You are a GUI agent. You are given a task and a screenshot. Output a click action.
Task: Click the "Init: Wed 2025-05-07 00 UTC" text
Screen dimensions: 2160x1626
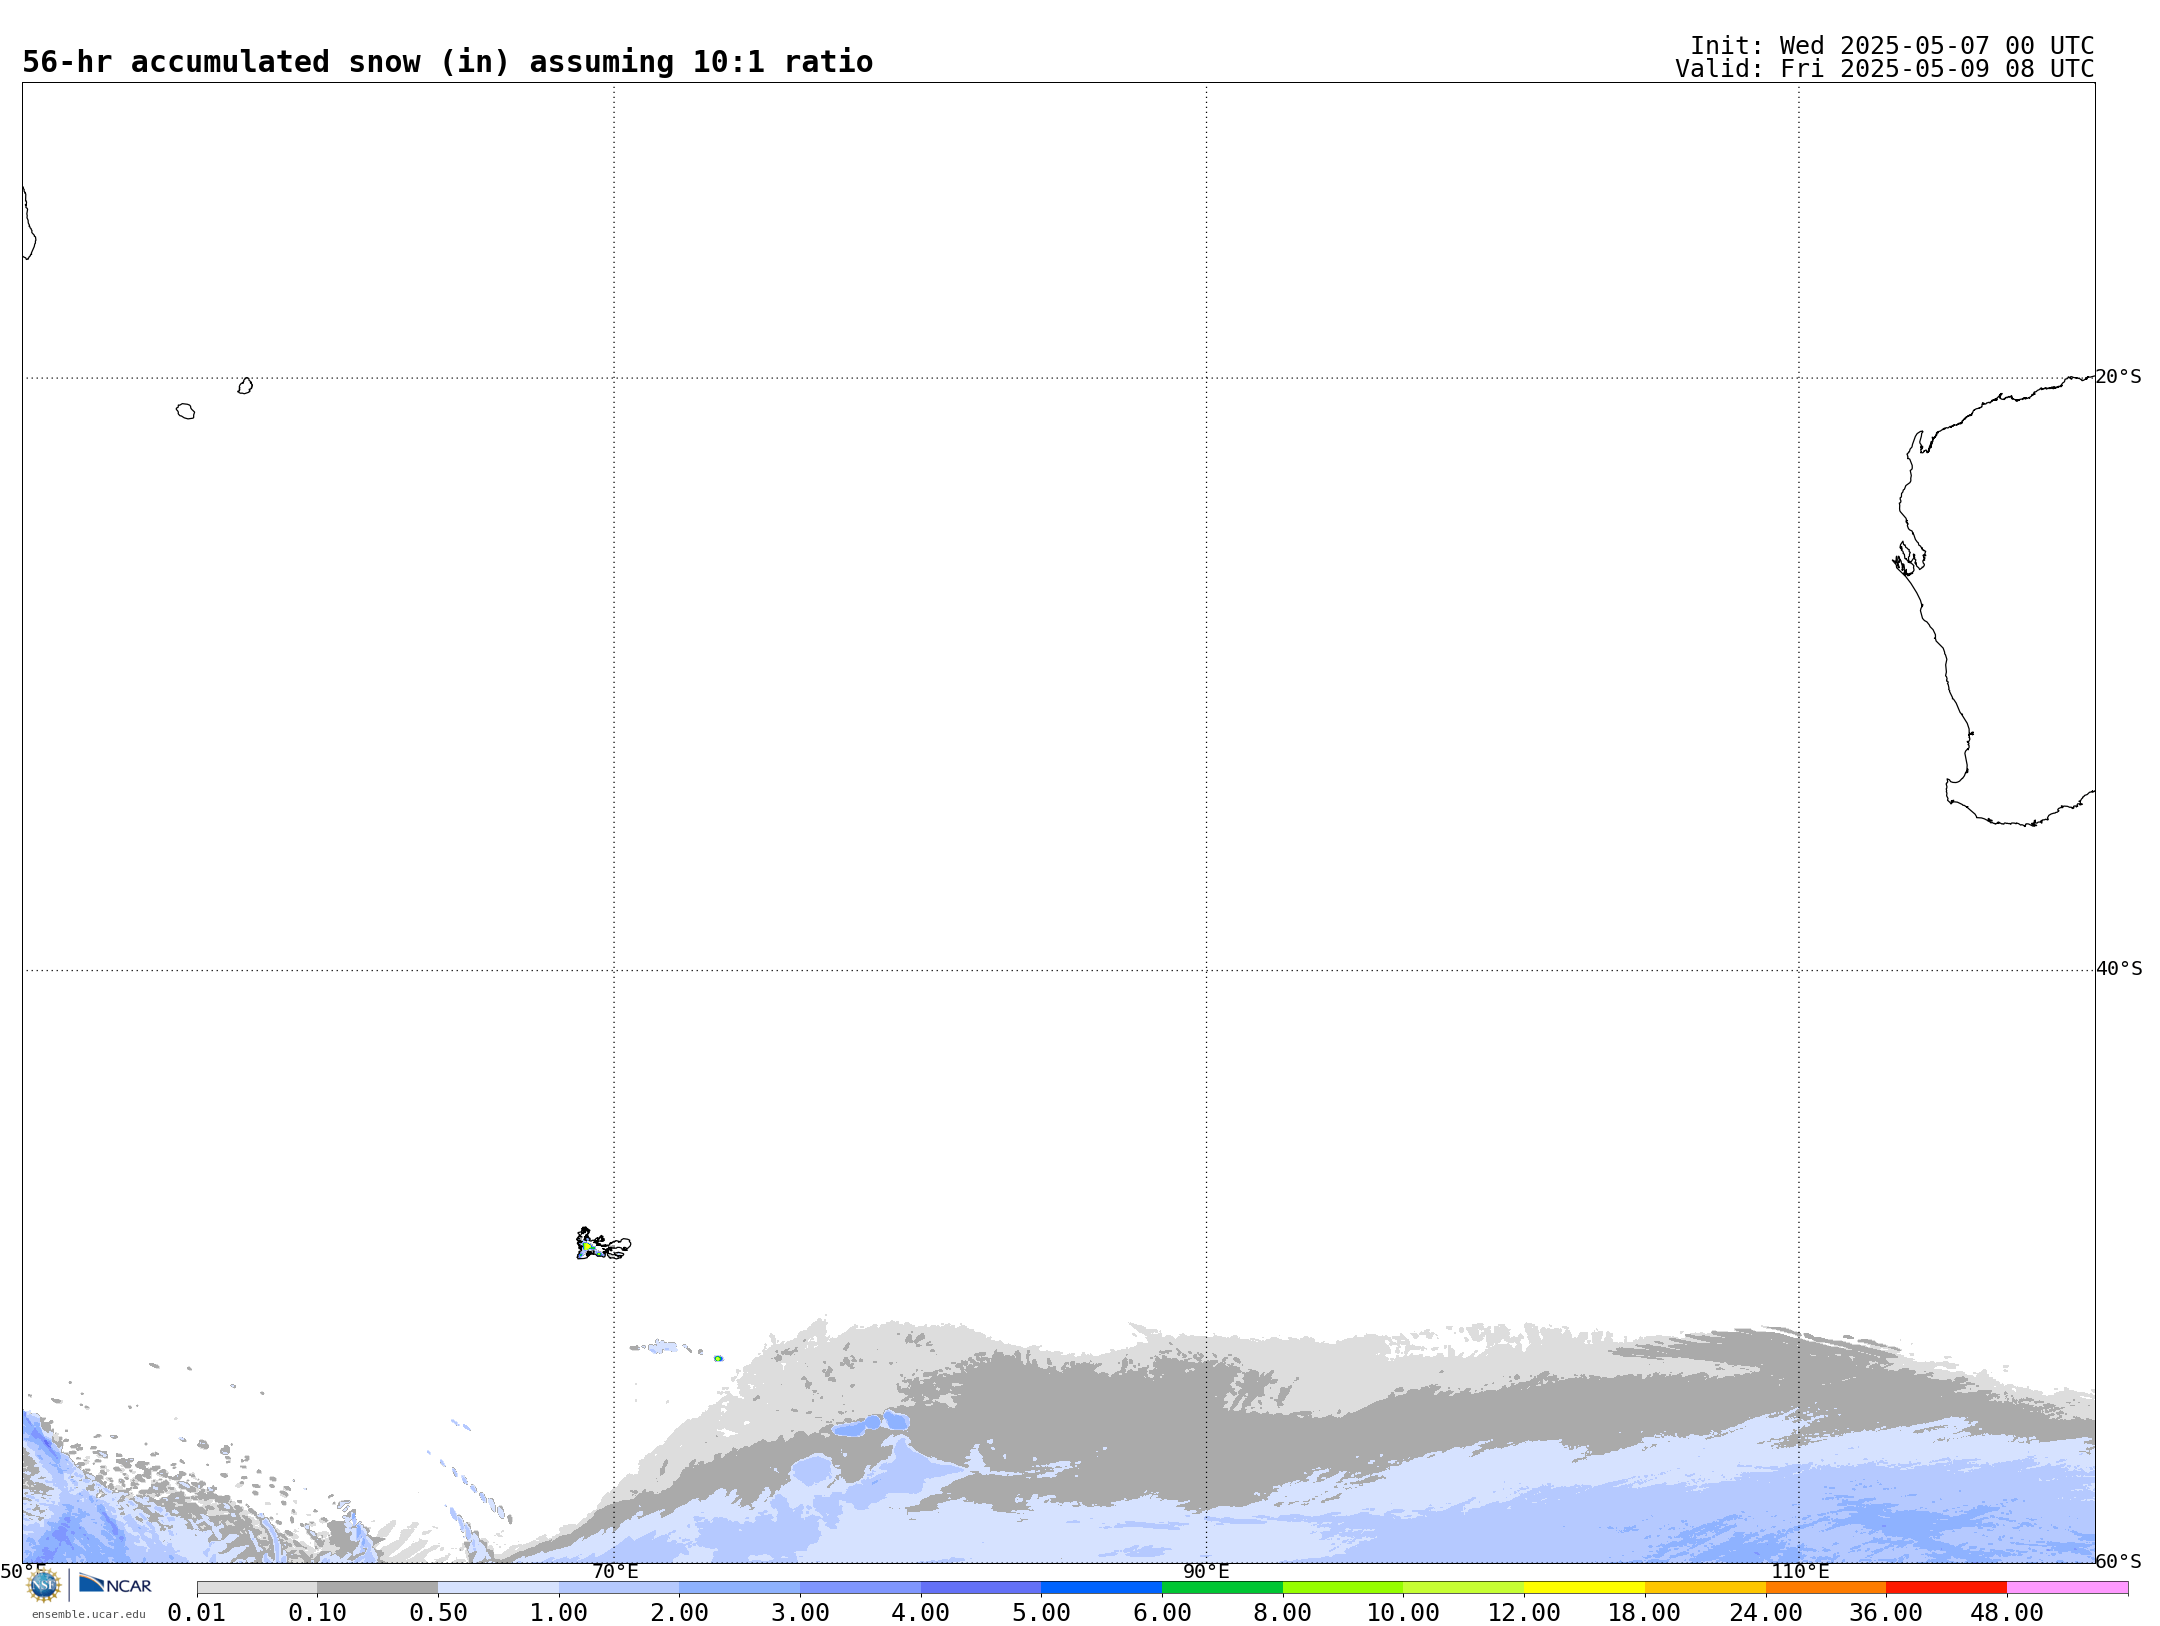click(1892, 46)
